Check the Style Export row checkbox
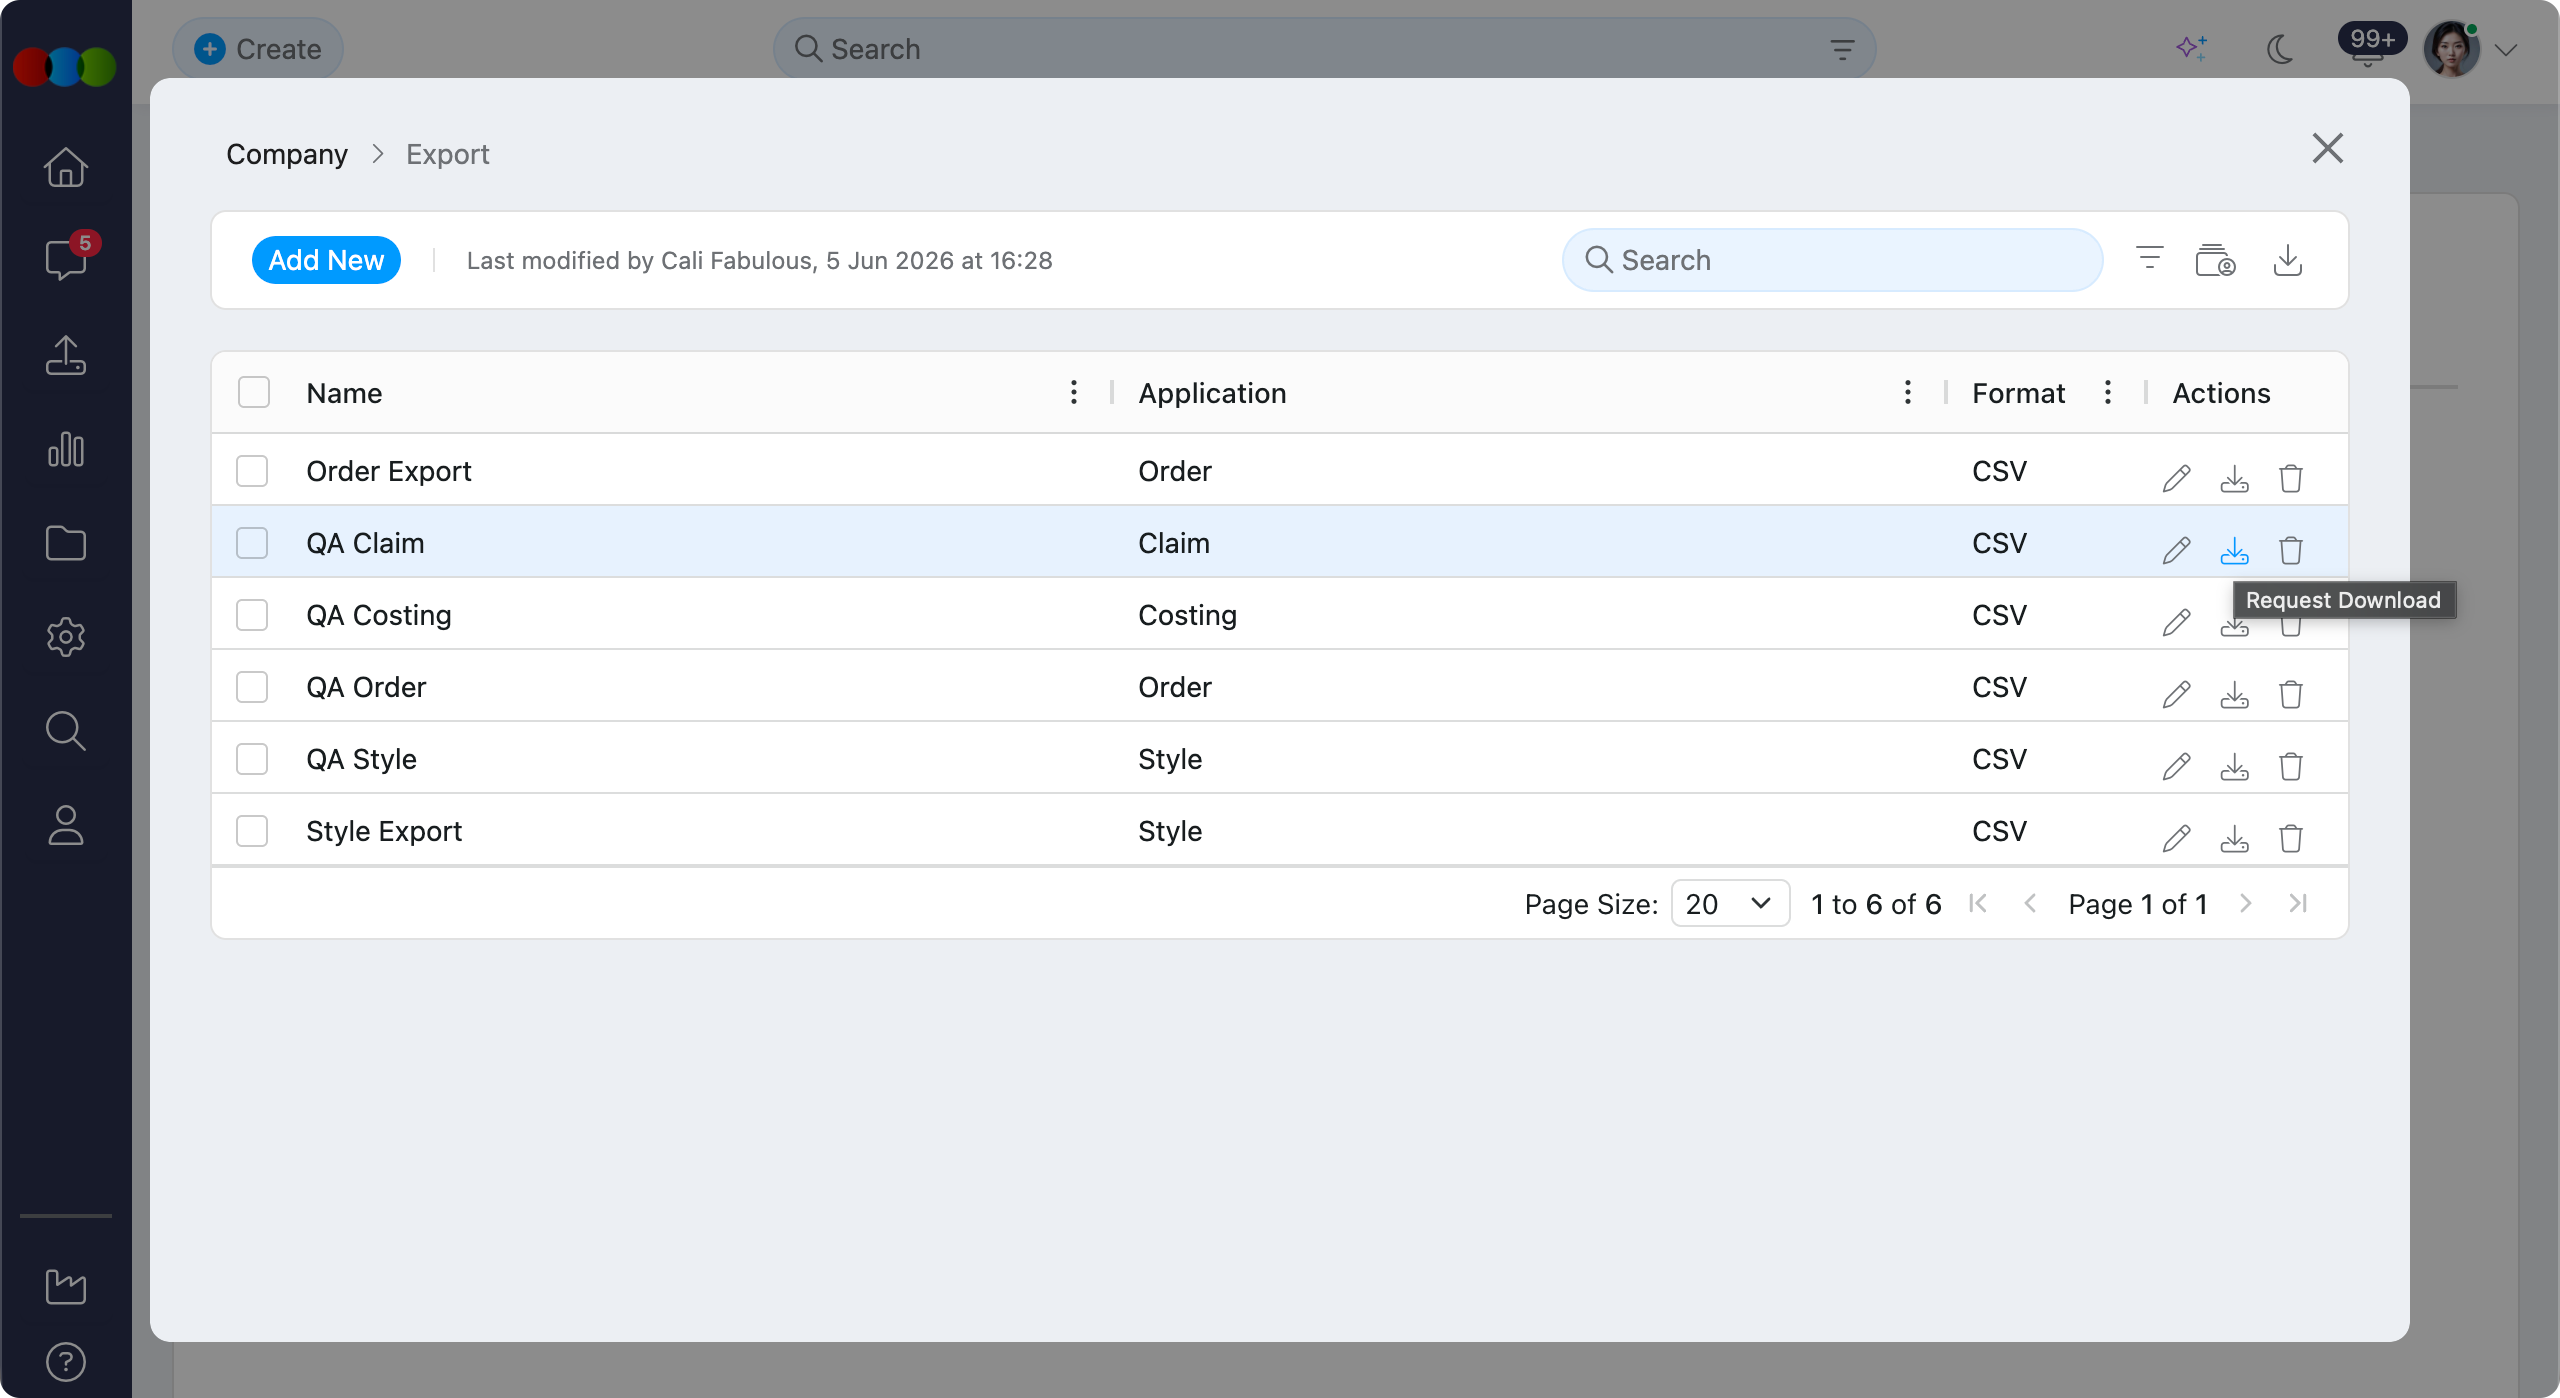Screen dimensions: 2560x1398 (x=252, y=831)
